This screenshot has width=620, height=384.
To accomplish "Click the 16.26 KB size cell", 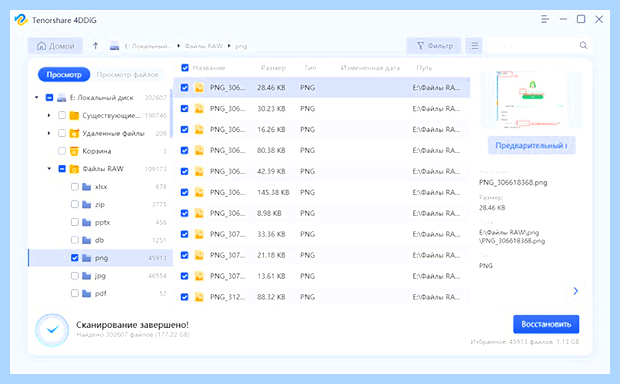I will click(271, 129).
